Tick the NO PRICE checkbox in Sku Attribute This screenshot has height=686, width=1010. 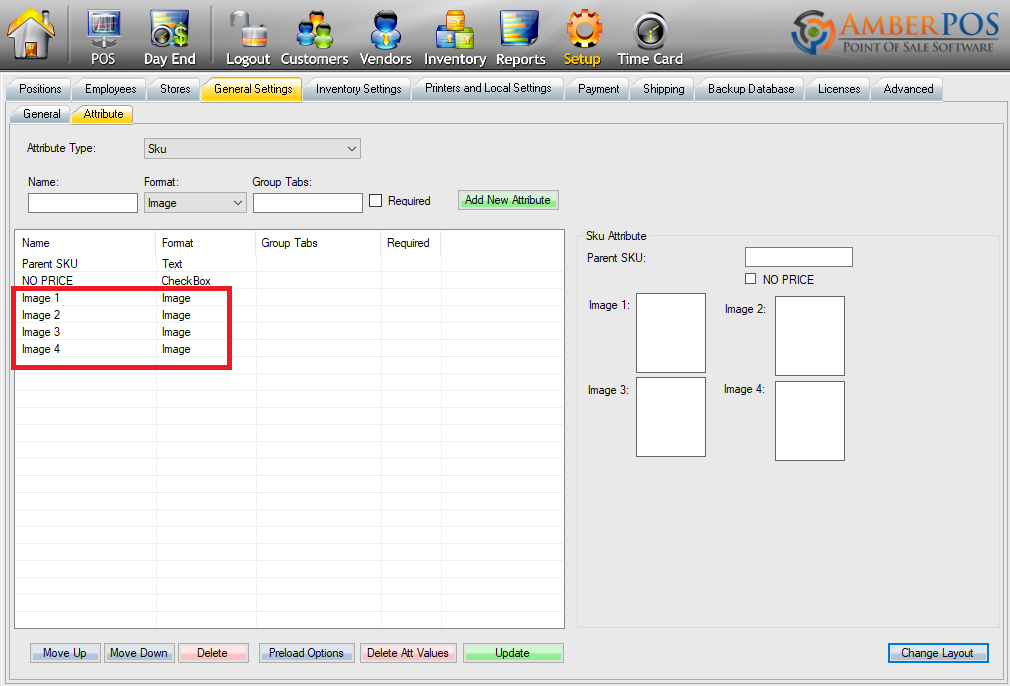[x=750, y=279]
